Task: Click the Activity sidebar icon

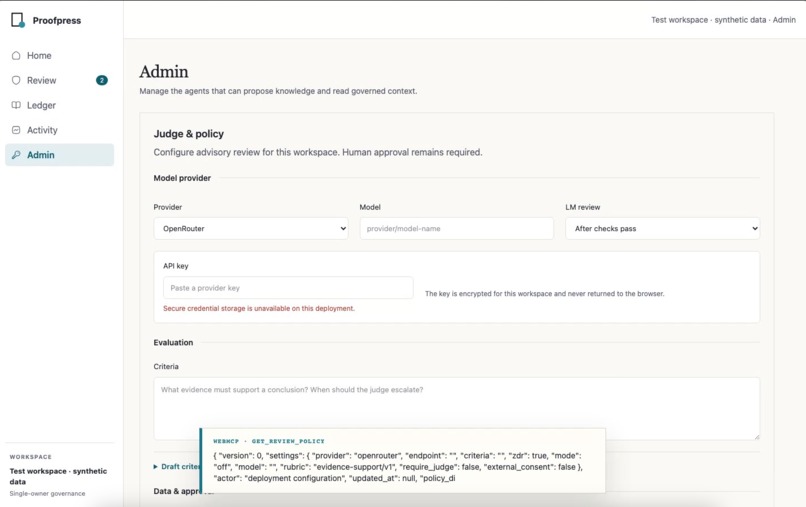Action: click(16, 130)
